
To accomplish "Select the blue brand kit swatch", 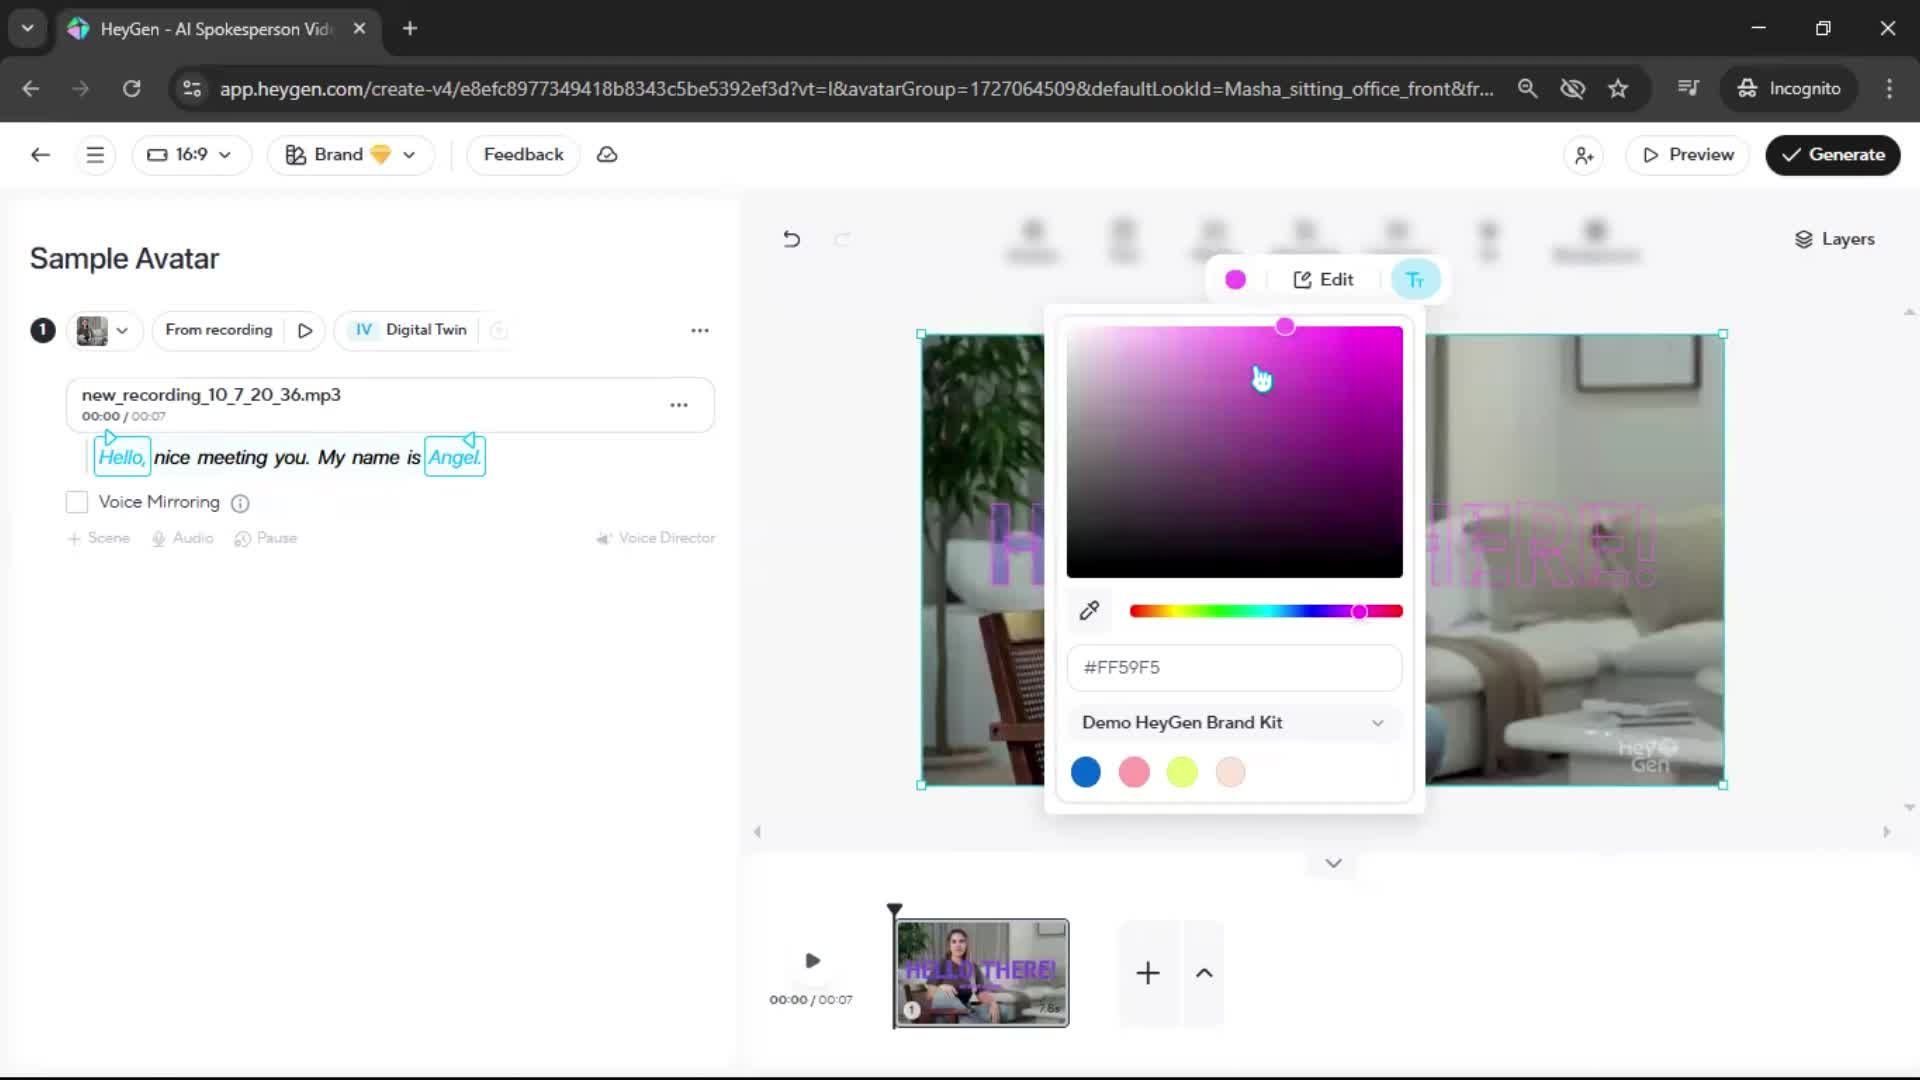I will coord(1085,772).
